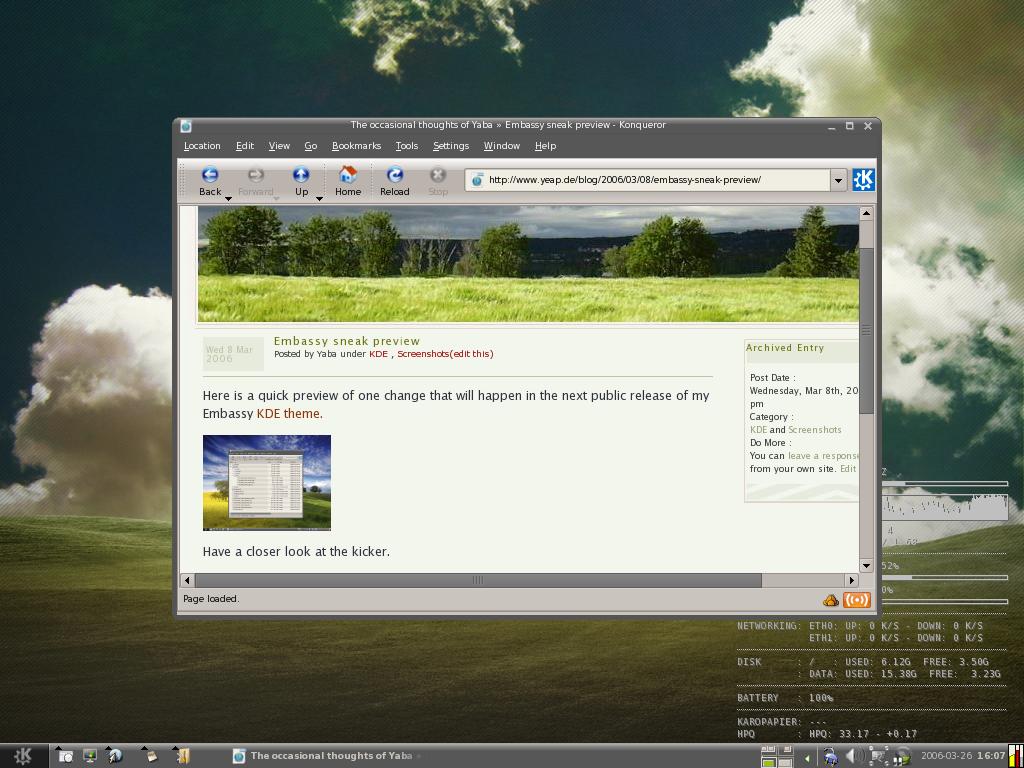Click the vertical scrollbar thumb

coord(866,331)
